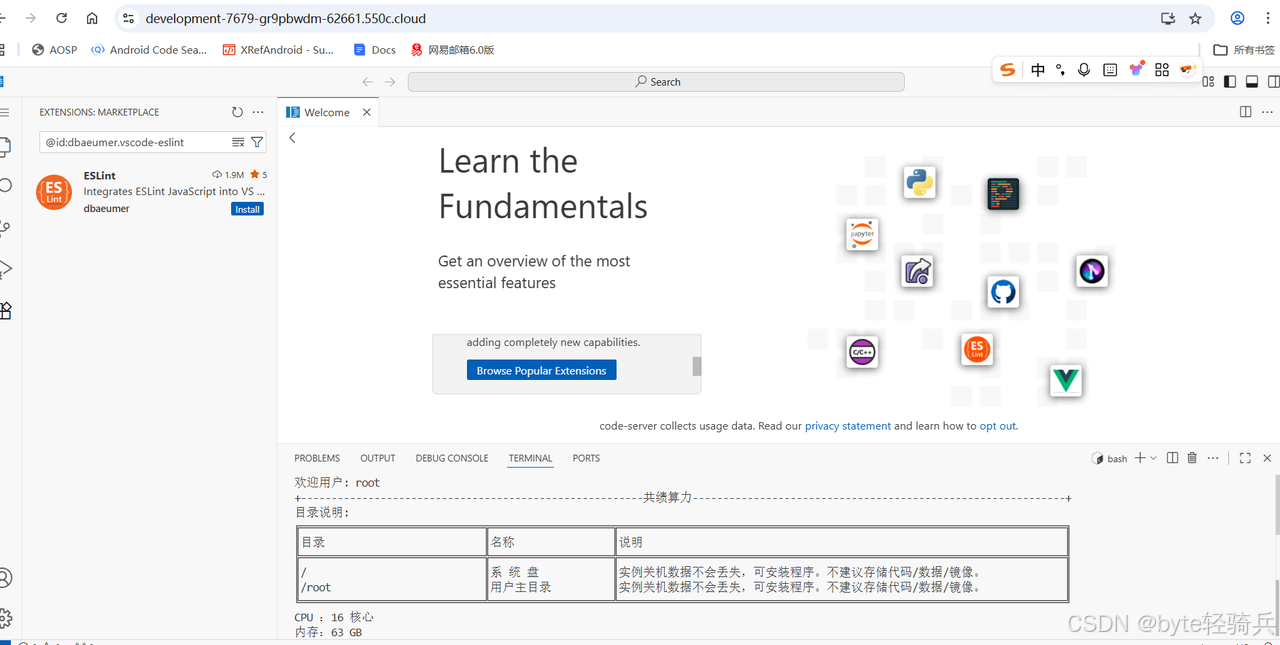
Task: Split the editor to the right
Action: [1245, 112]
